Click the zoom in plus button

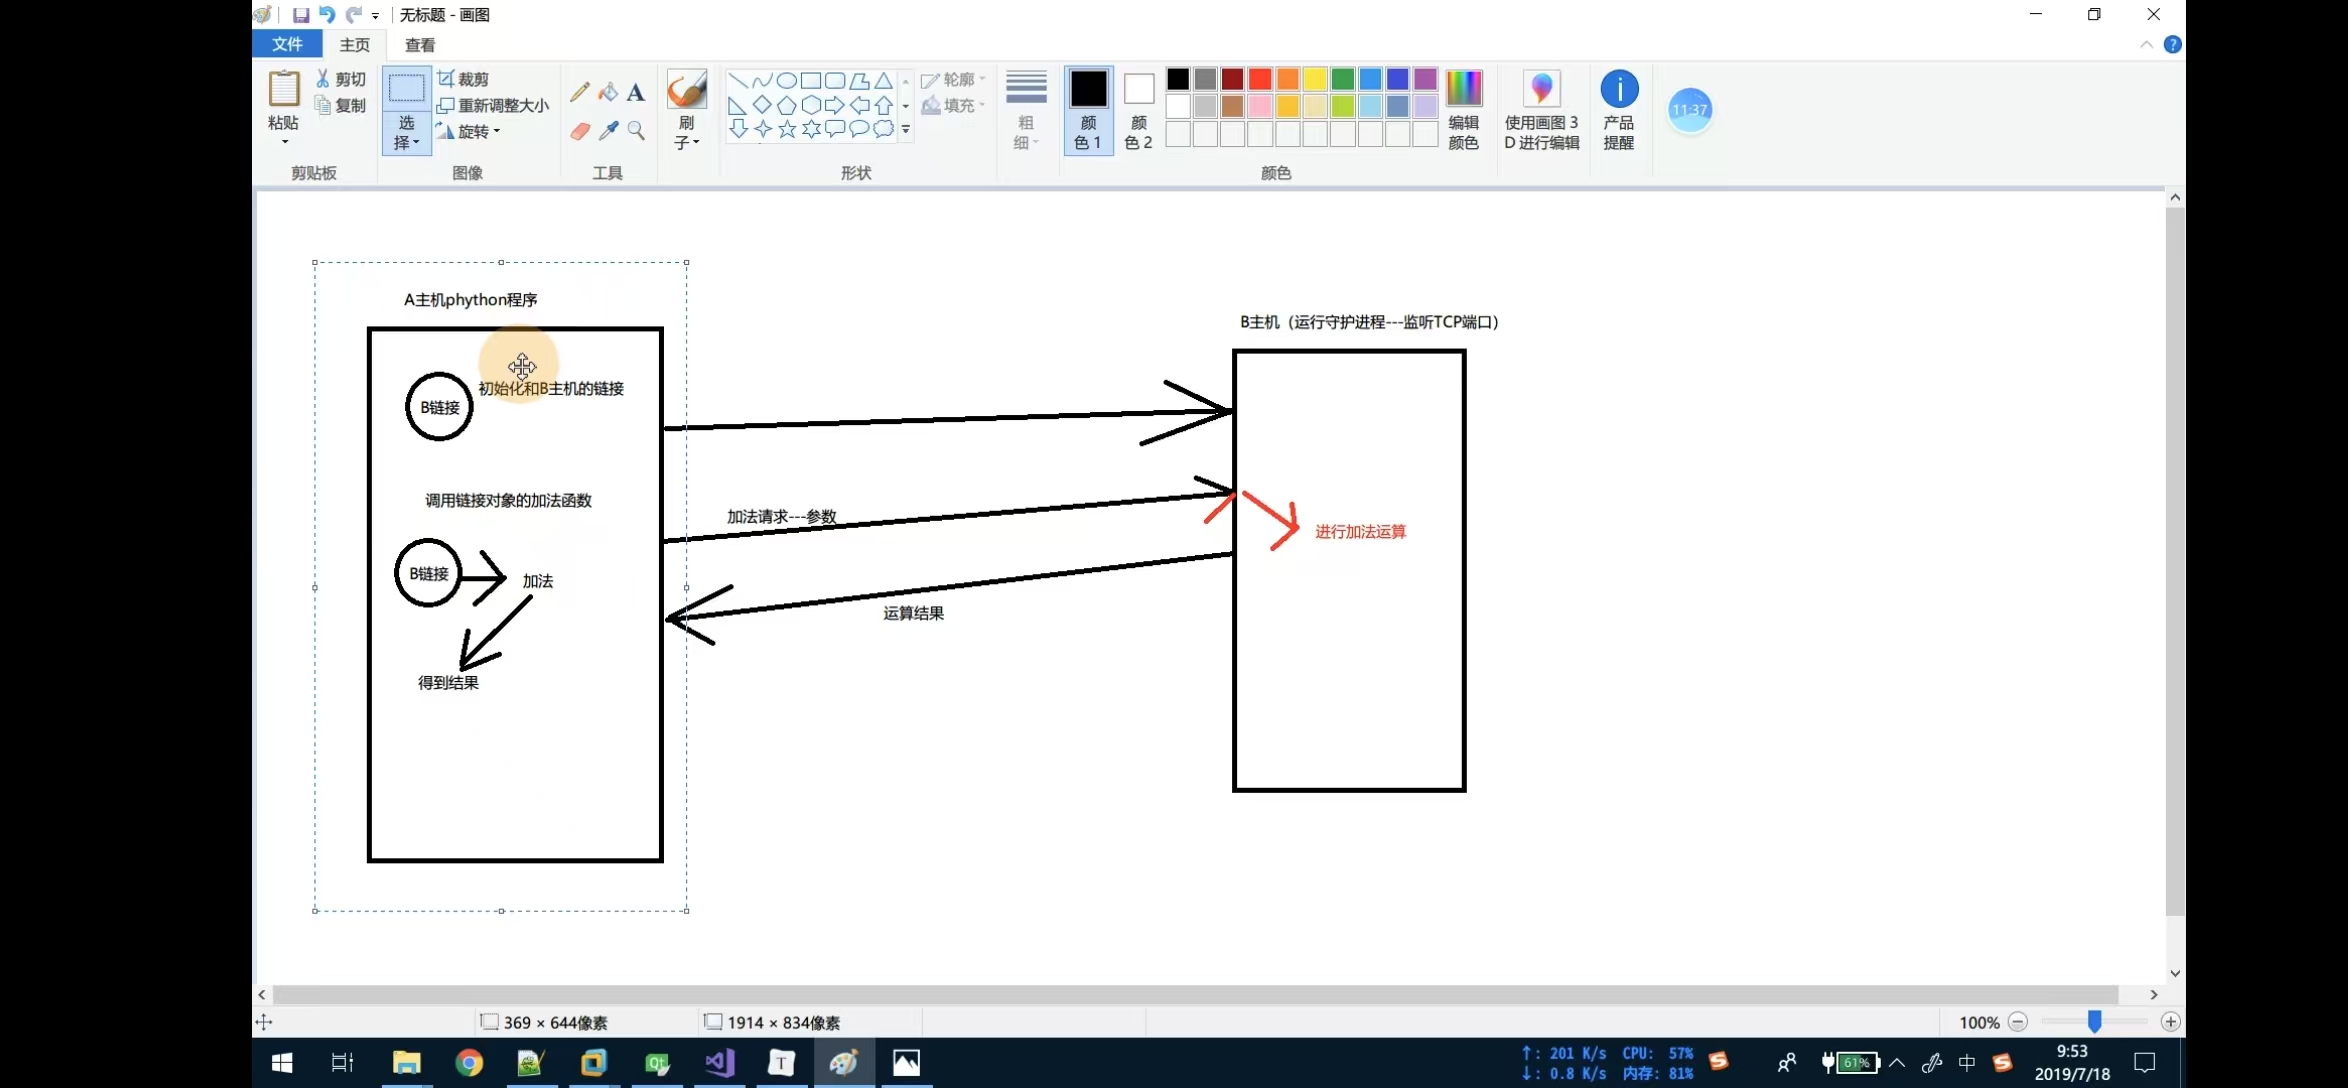tap(2170, 1022)
